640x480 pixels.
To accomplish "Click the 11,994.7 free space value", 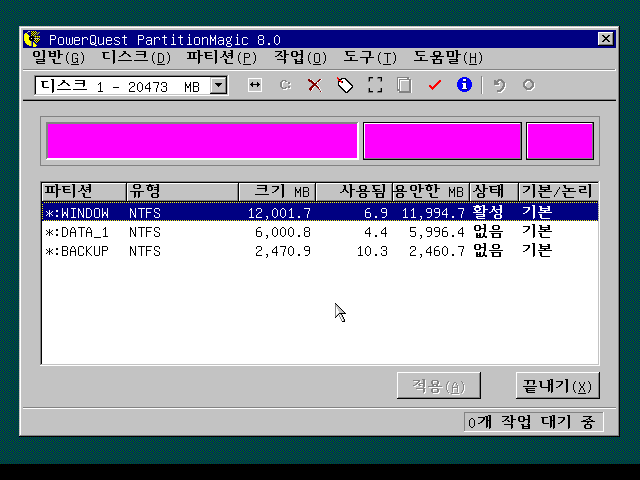I will tap(433, 213).
